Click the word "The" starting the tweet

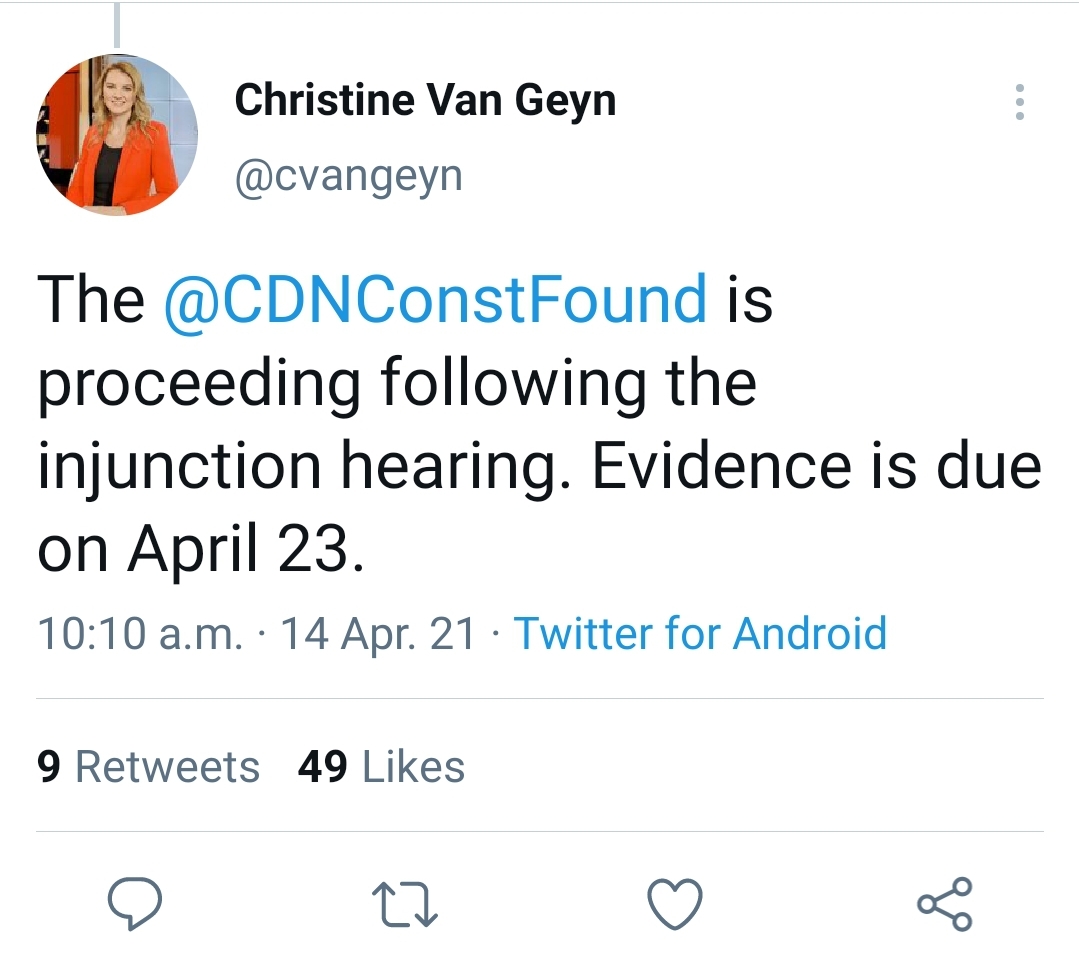point(91,299)
